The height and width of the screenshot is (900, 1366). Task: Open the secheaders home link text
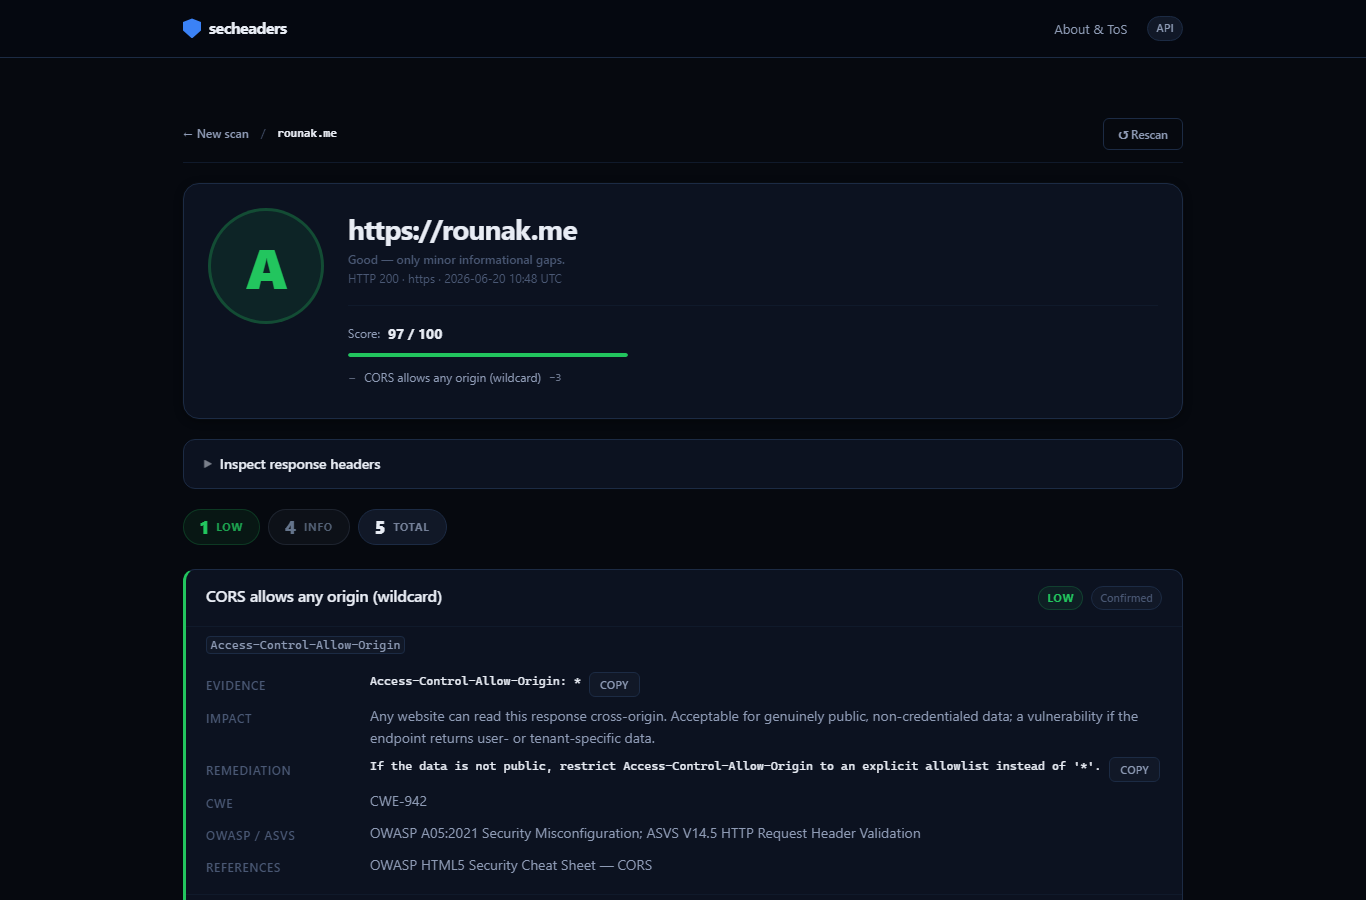pos(248,28)
